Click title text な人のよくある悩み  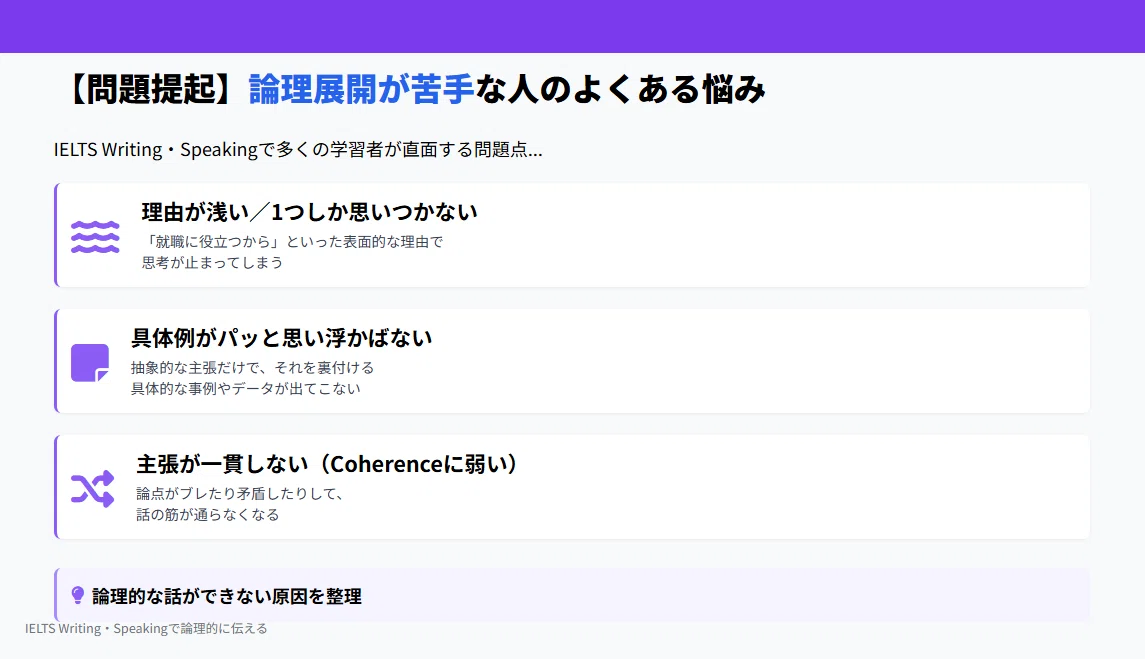621,89
